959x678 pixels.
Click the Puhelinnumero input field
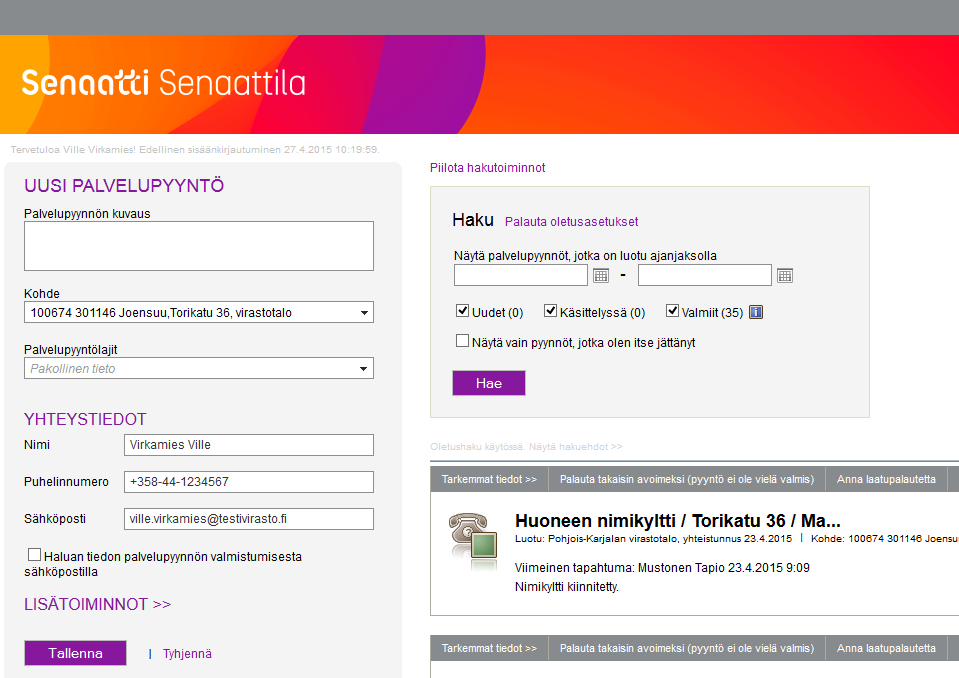(249, 482)
